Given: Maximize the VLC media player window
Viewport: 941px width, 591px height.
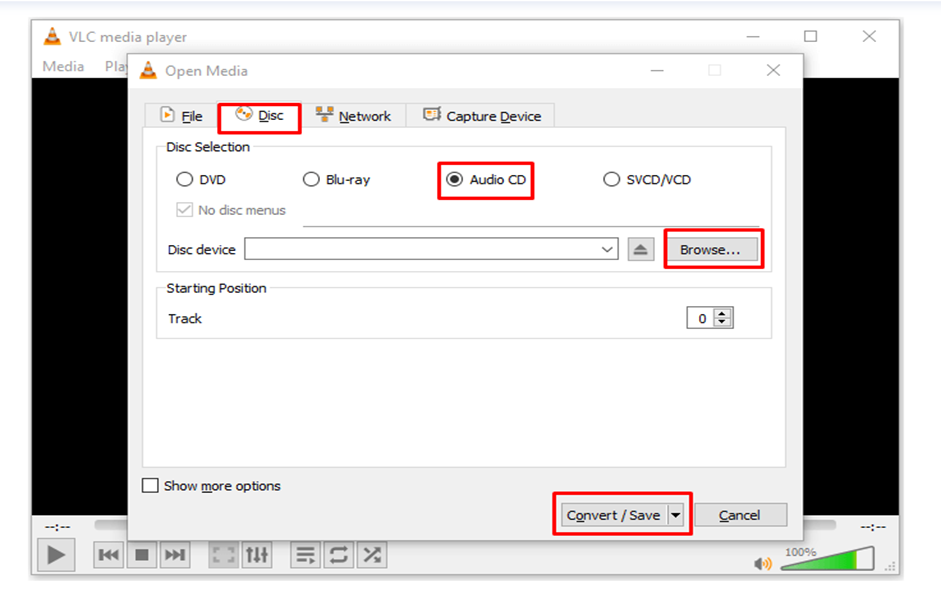Looking at the screenshot, I should click(x=811, y=36).
